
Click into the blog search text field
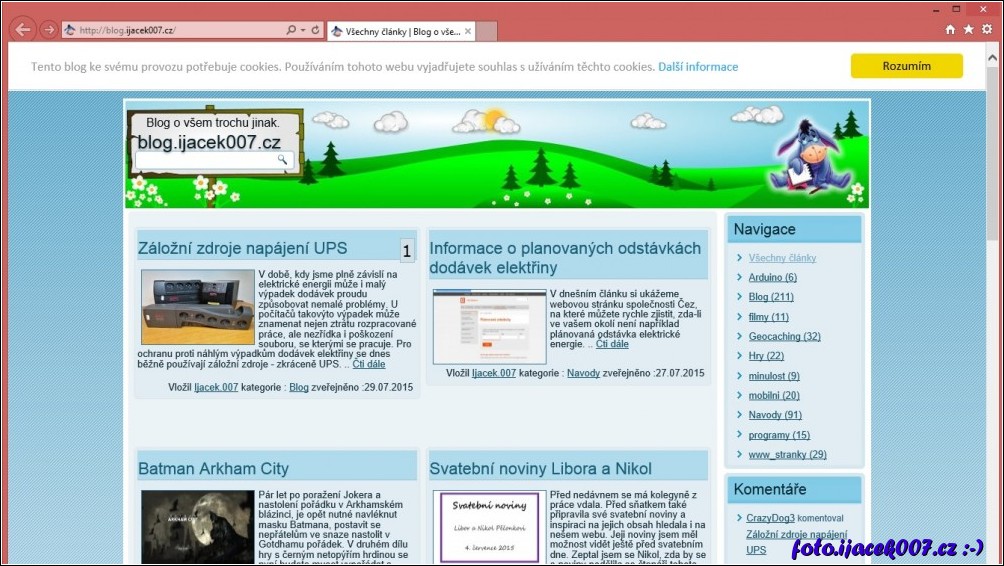click(x=205, y=159)
